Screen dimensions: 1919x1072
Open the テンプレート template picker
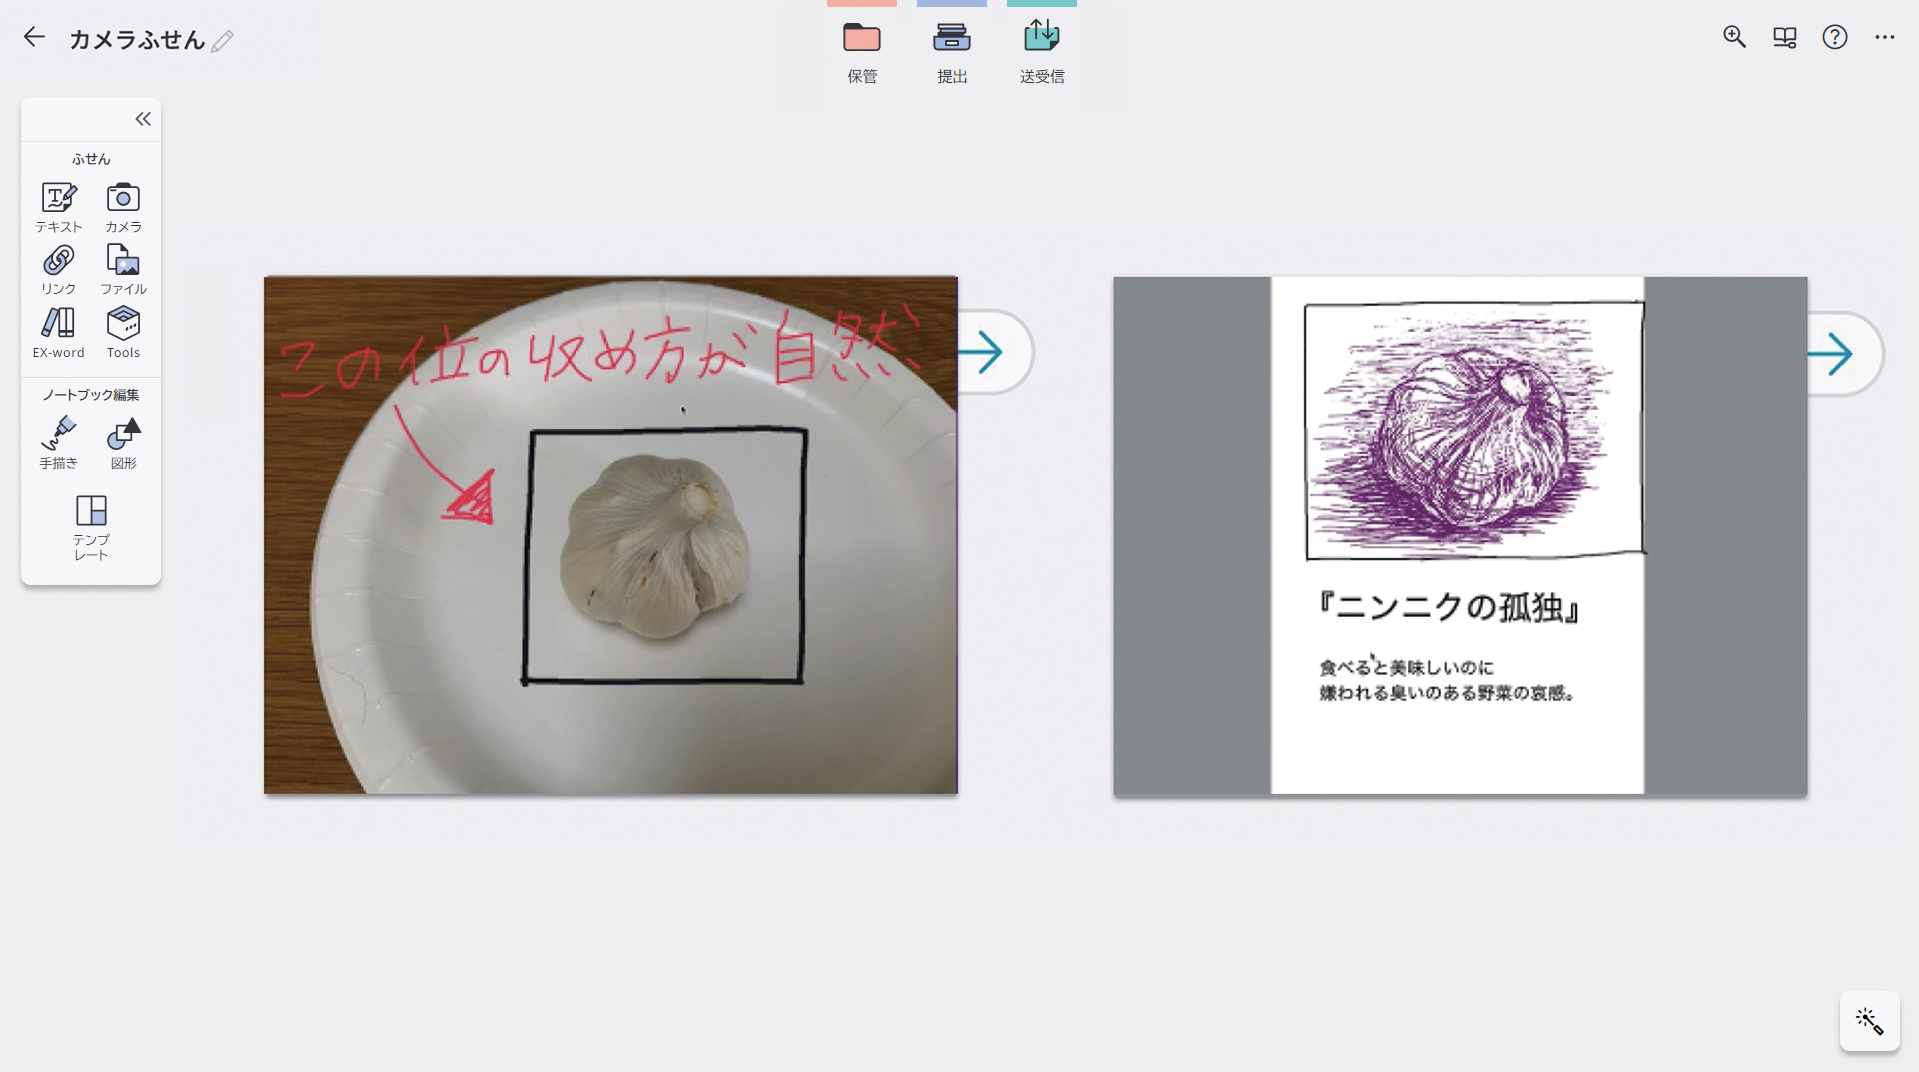pyautogui.click(x=91, y=527)
